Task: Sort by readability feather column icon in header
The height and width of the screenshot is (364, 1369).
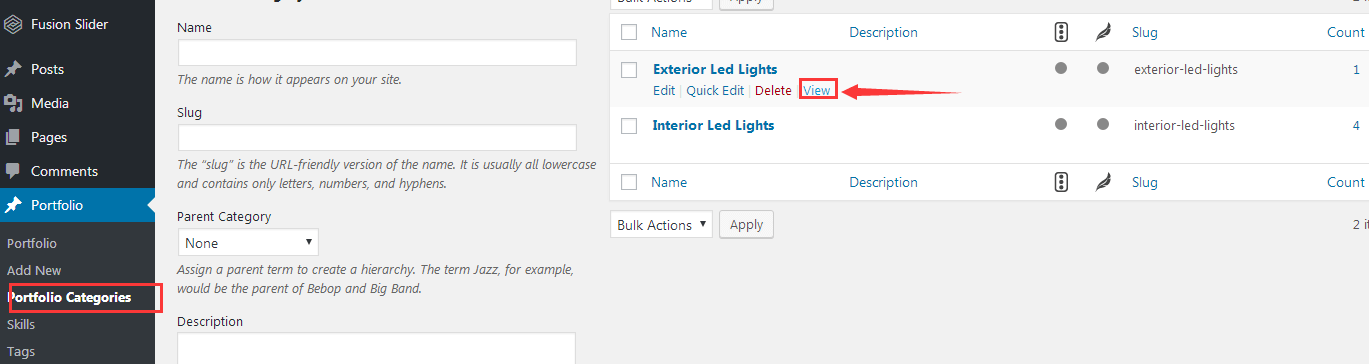Action: [1103, 32]
